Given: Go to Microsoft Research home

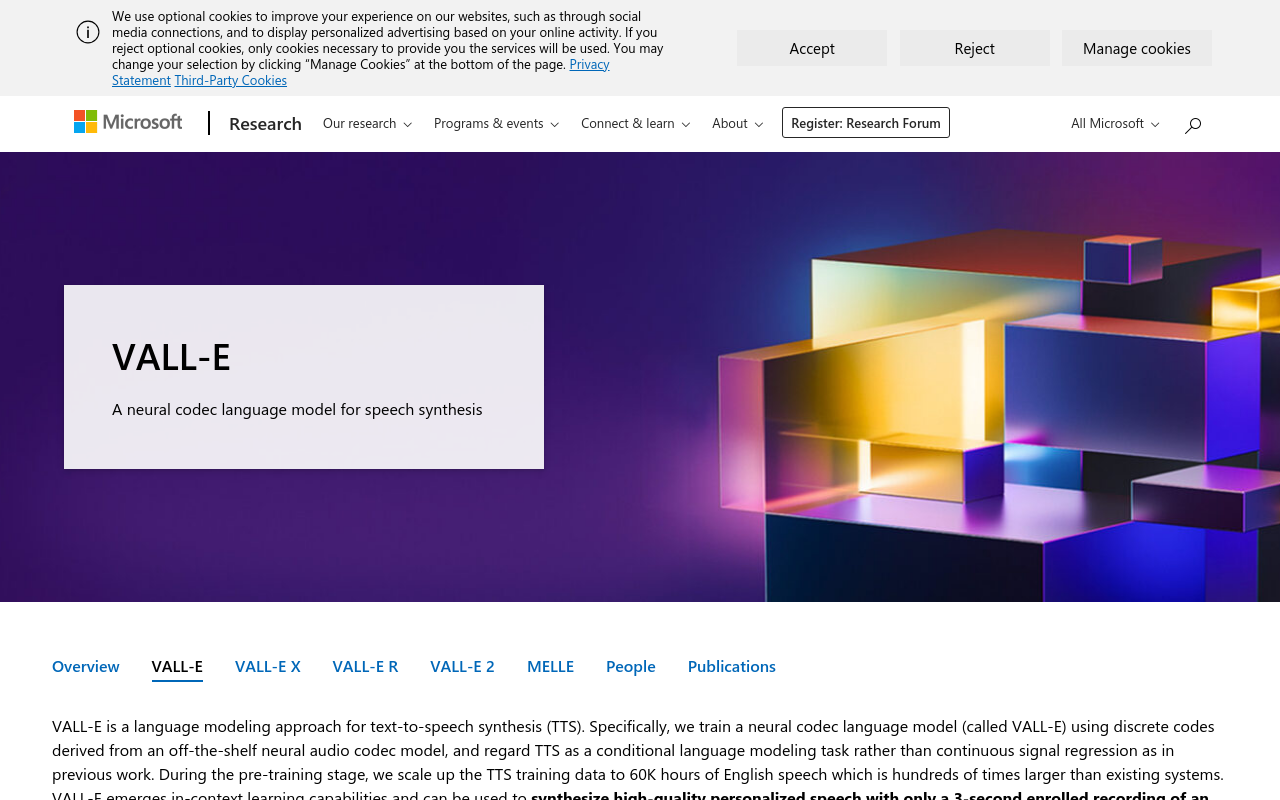Looking at the screenshot, I should (x=265, y=123).
